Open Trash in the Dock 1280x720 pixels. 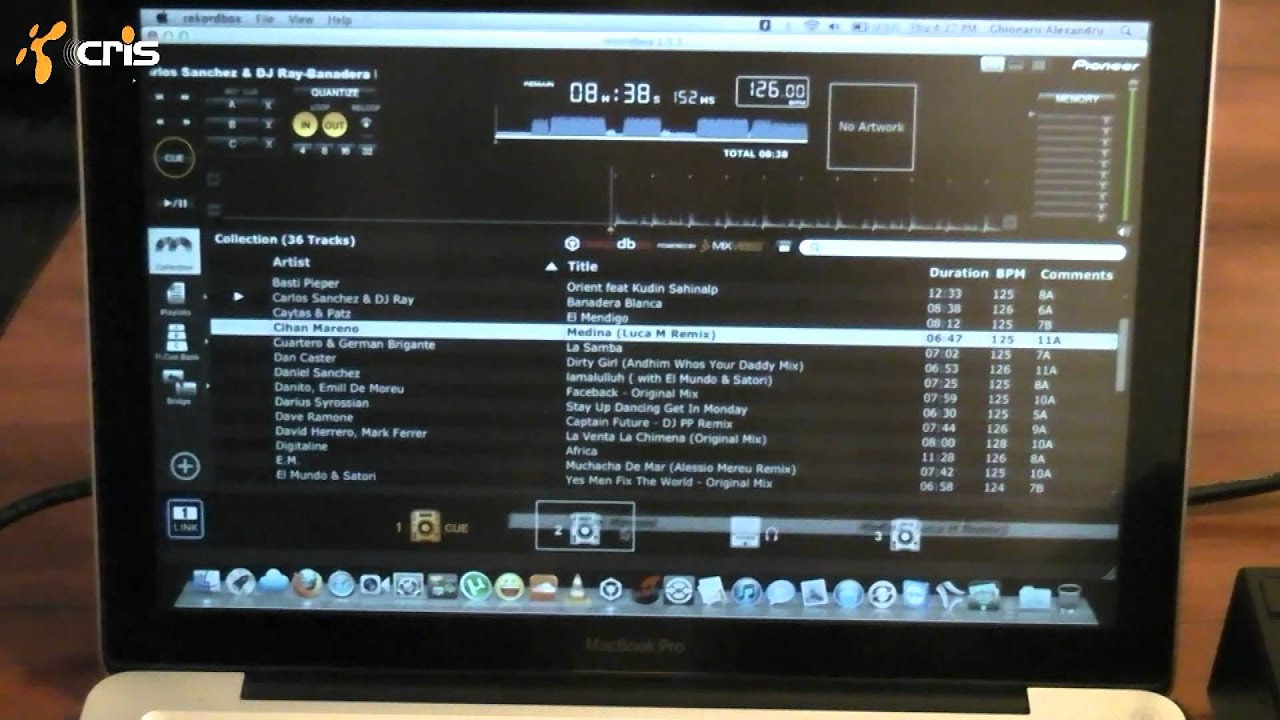pos(1069,596)
